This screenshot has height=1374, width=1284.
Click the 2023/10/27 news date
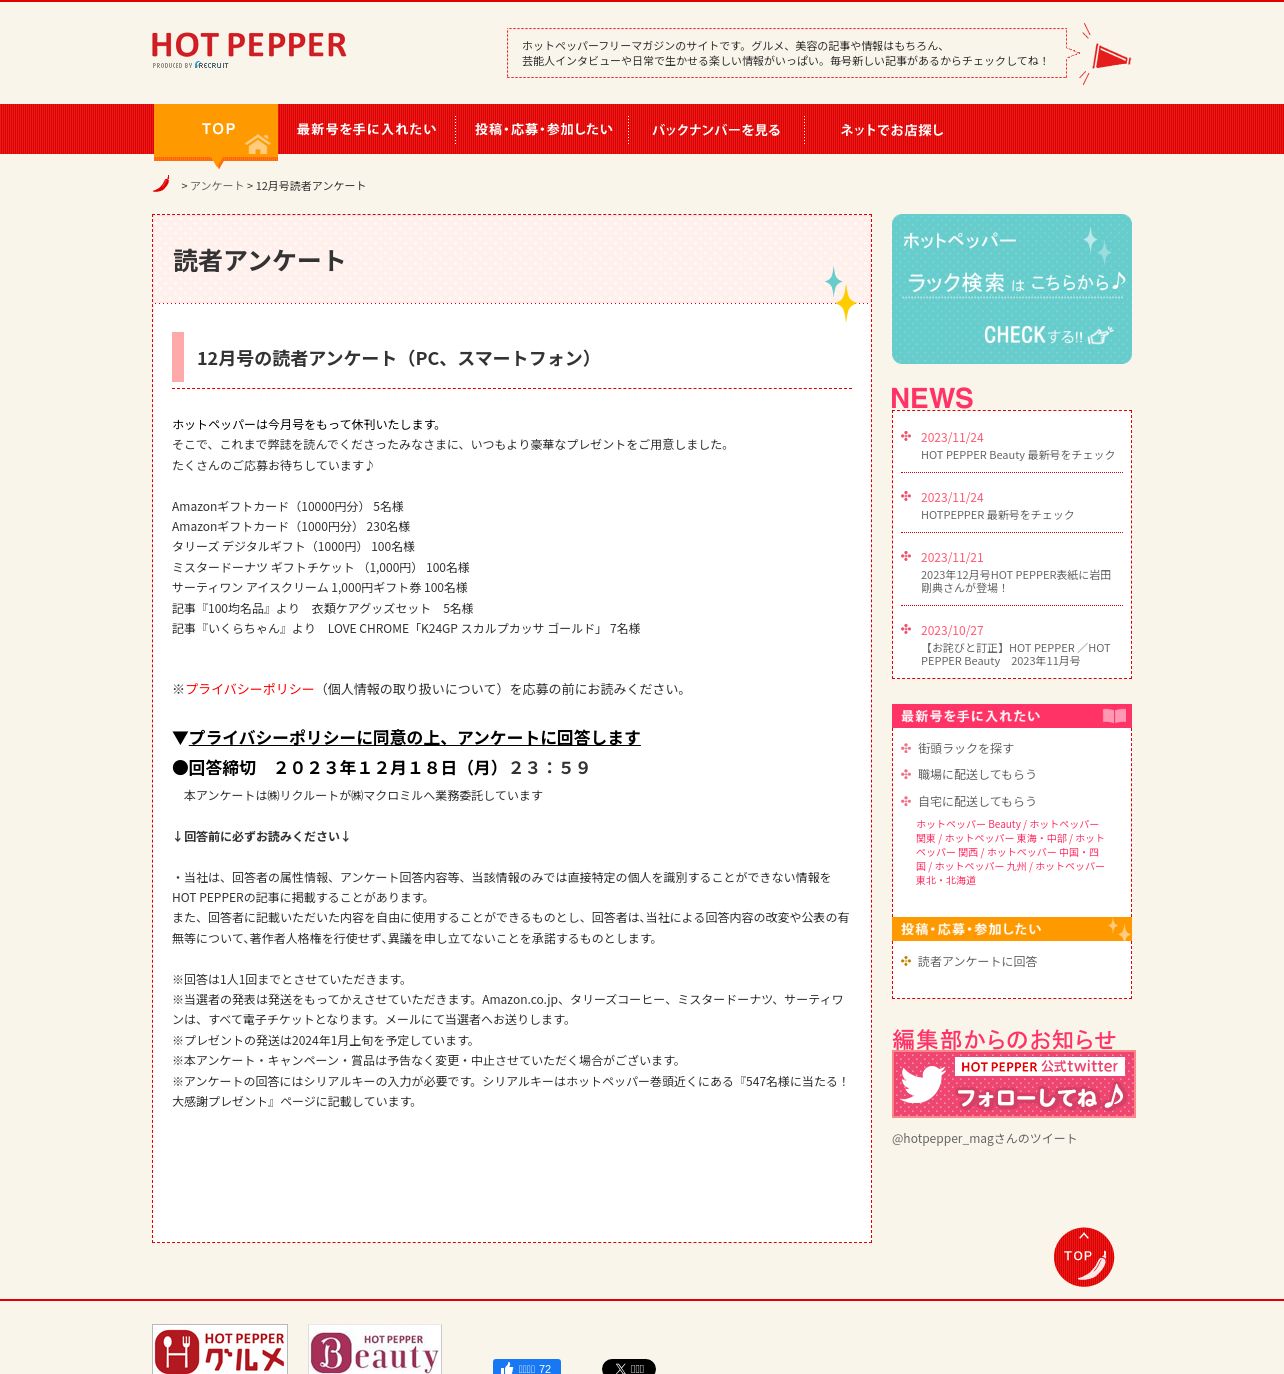[952, 631]
